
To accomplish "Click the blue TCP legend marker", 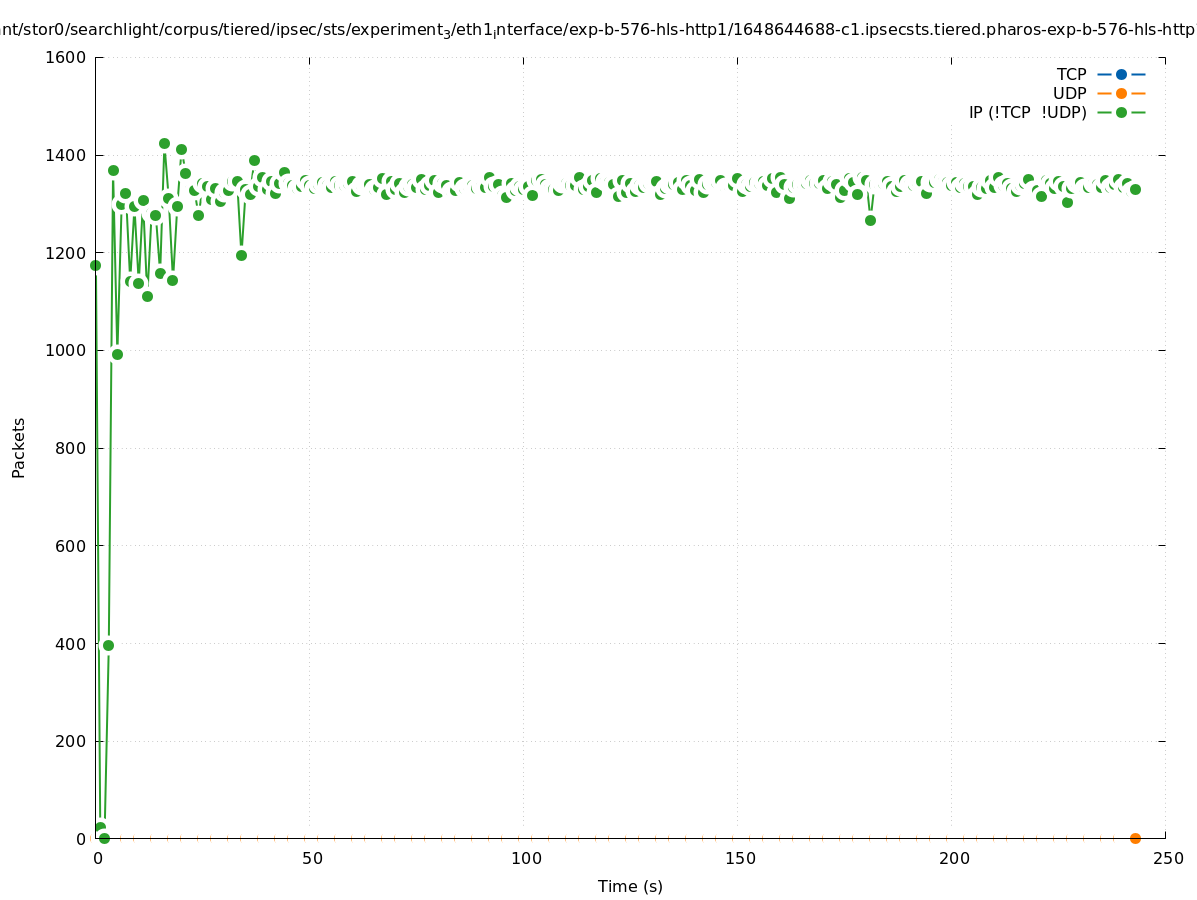I will point(1121,74).
